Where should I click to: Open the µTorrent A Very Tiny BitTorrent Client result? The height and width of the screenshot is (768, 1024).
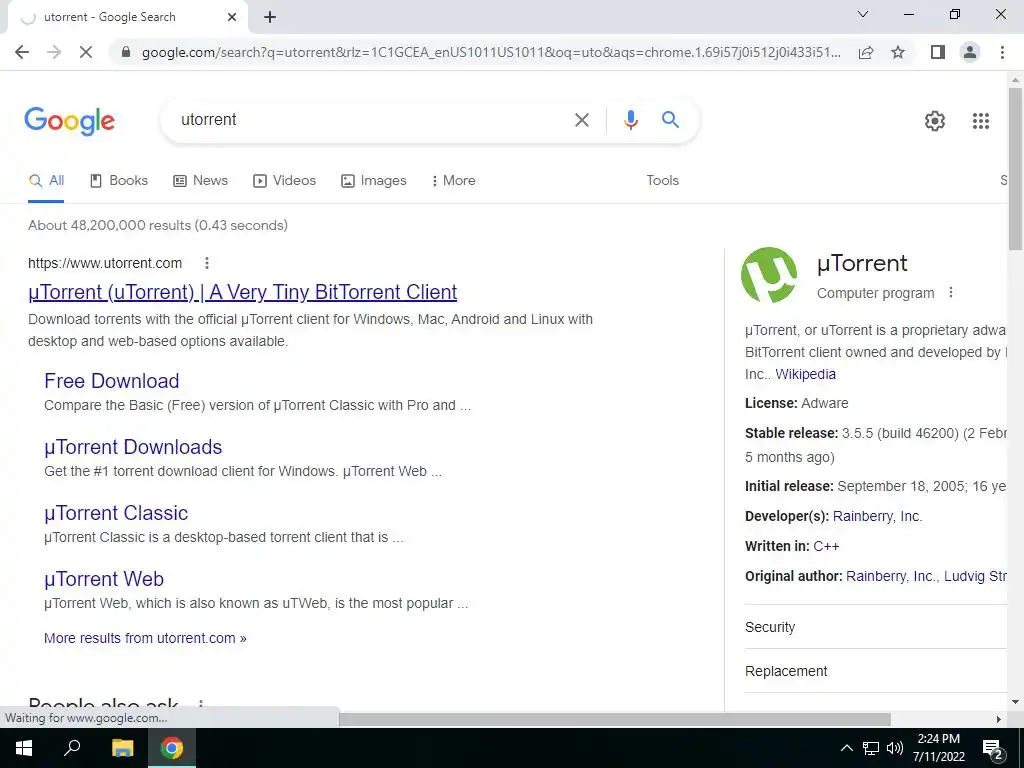(242, 292)
